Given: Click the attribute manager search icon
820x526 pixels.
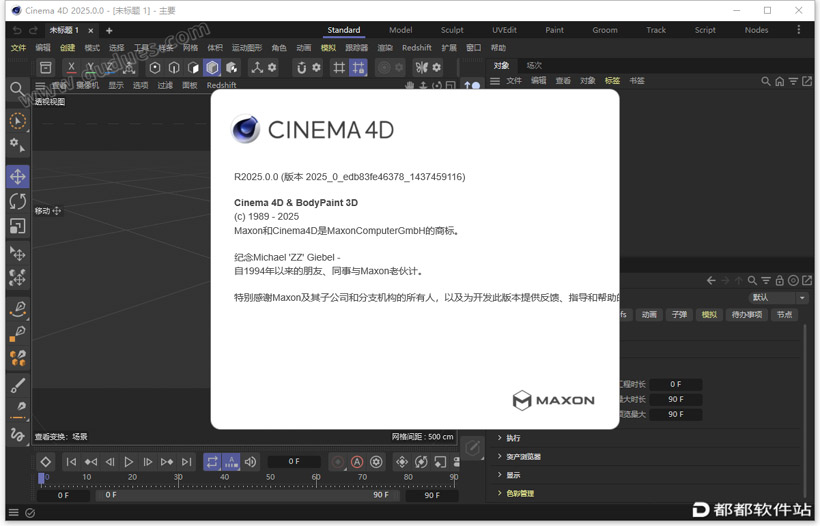Looking at the screenshot, I should pos(752,281).
